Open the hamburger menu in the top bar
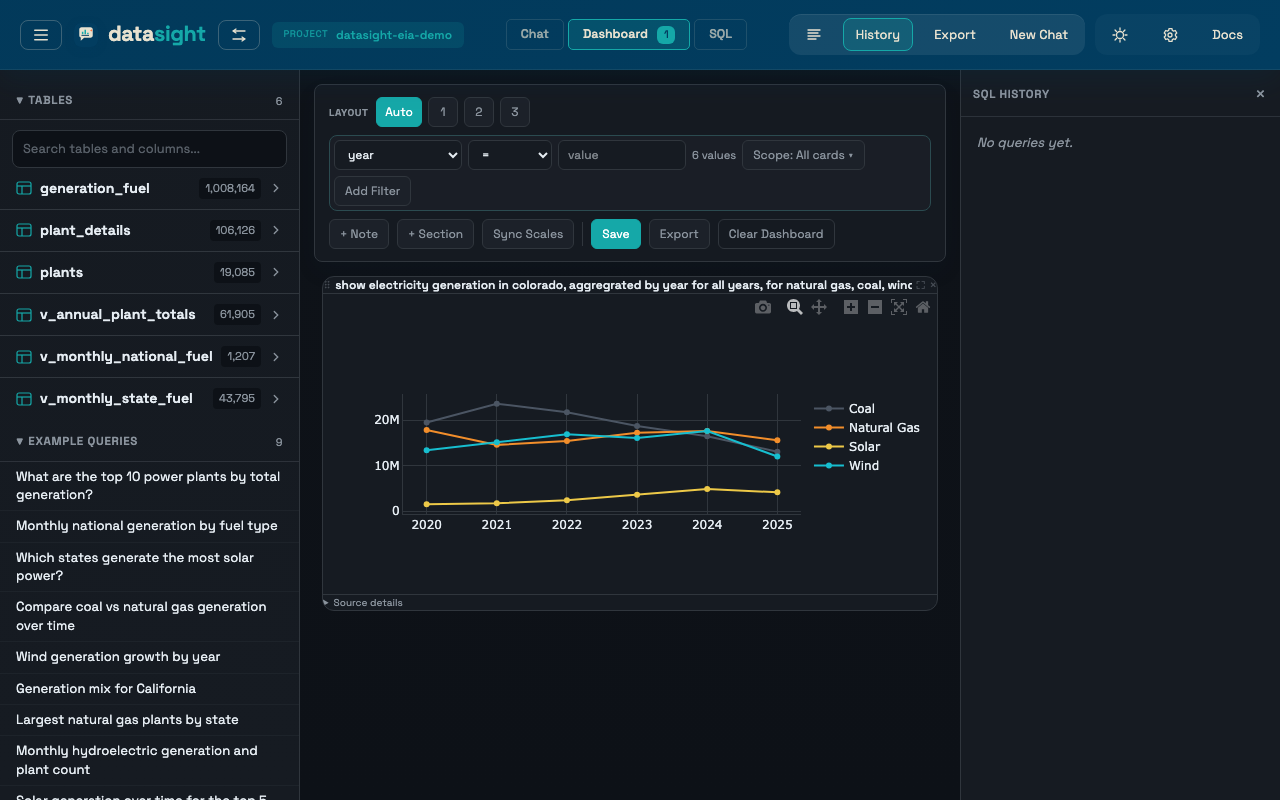The height and width of the screenshot is (800, 1280). [40, 34]
